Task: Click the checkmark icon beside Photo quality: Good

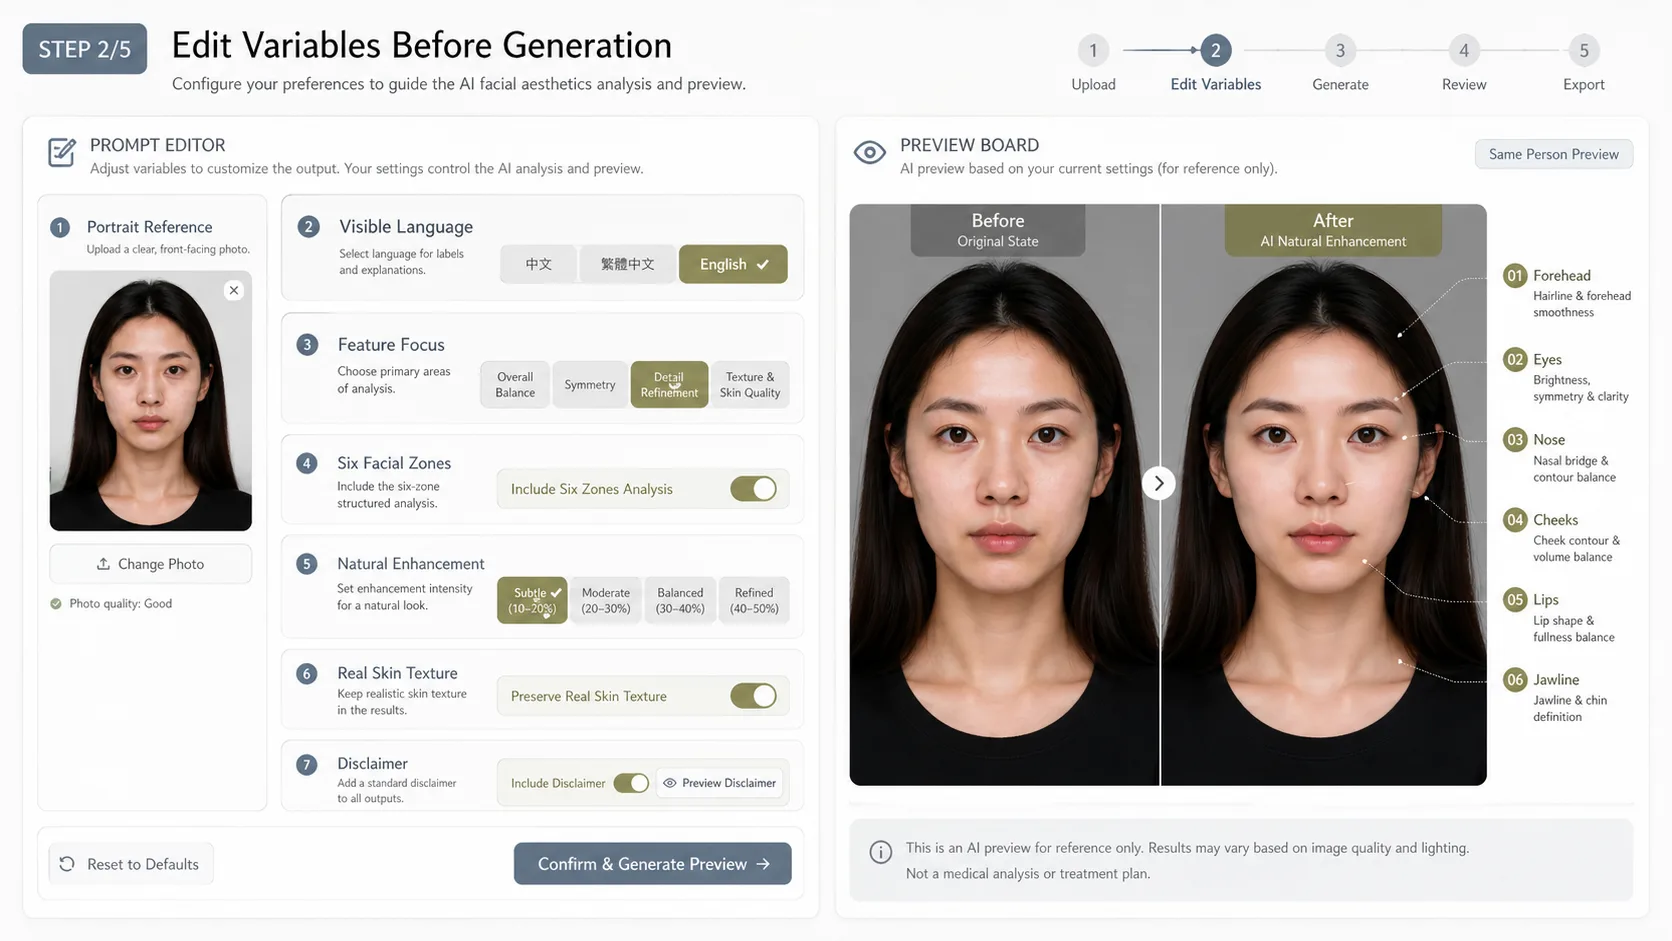Action: tap(57, 603)
